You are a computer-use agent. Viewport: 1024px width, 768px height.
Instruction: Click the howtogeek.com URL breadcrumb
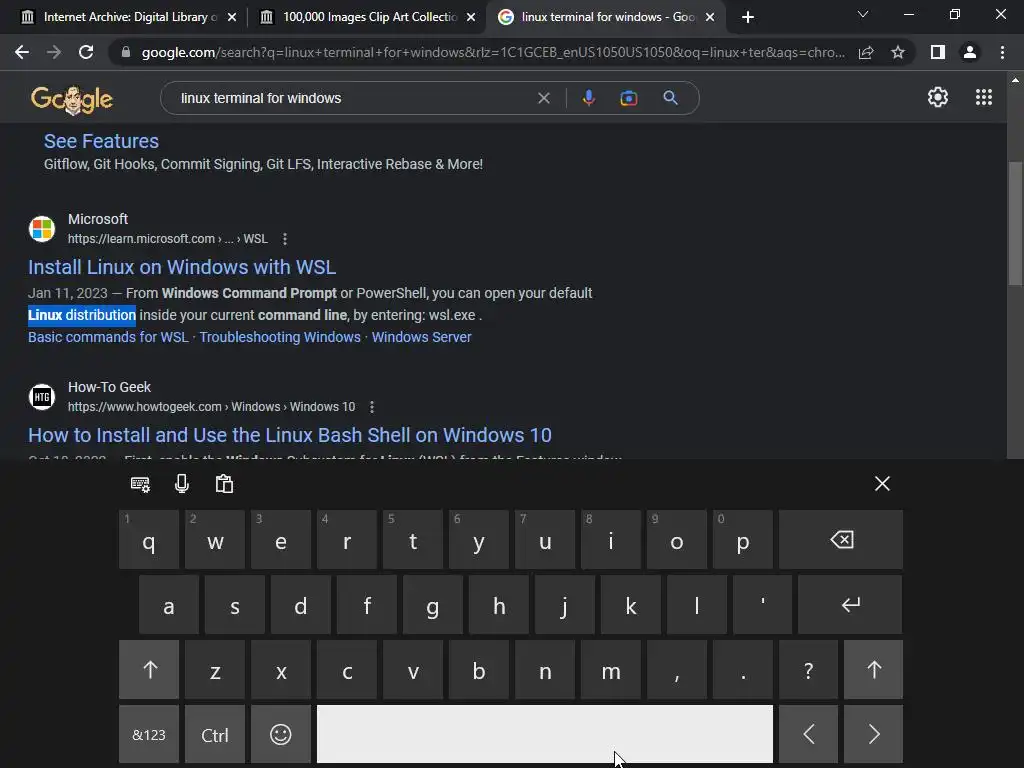212,407
